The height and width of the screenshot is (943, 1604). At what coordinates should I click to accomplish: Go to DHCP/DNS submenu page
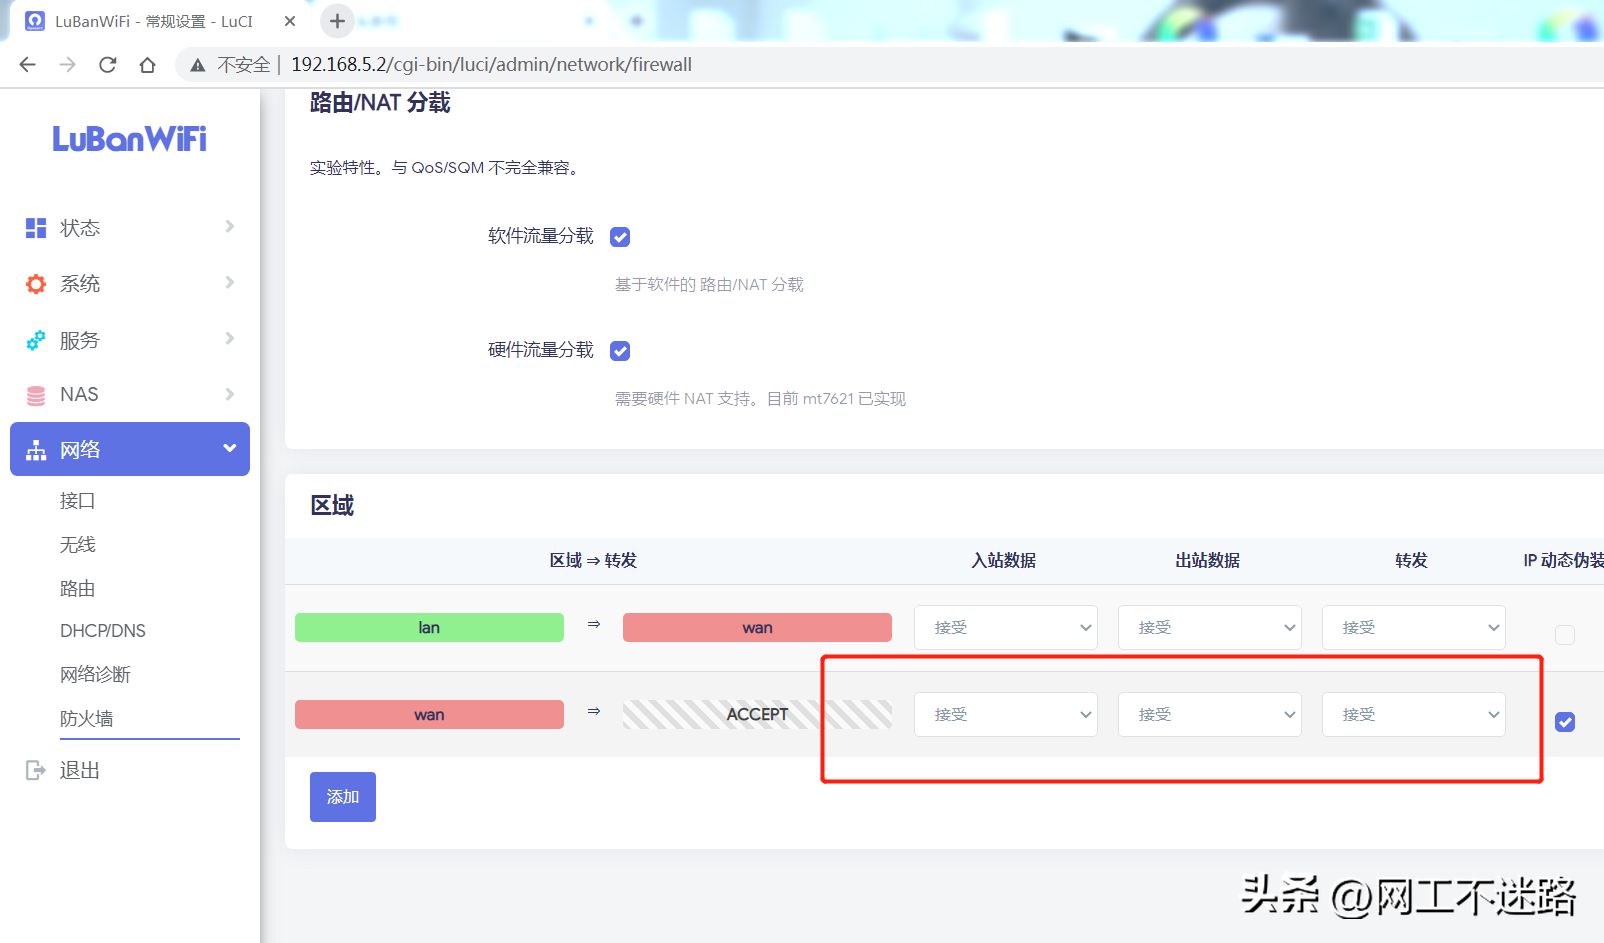(103, 631)
